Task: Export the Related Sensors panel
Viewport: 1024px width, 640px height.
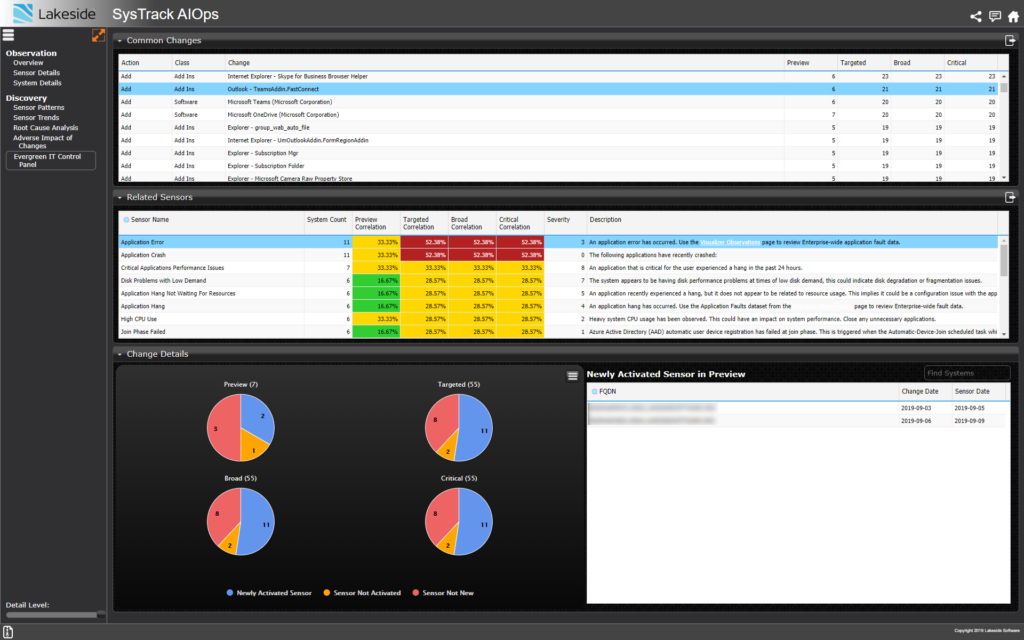Action: 1010,197
